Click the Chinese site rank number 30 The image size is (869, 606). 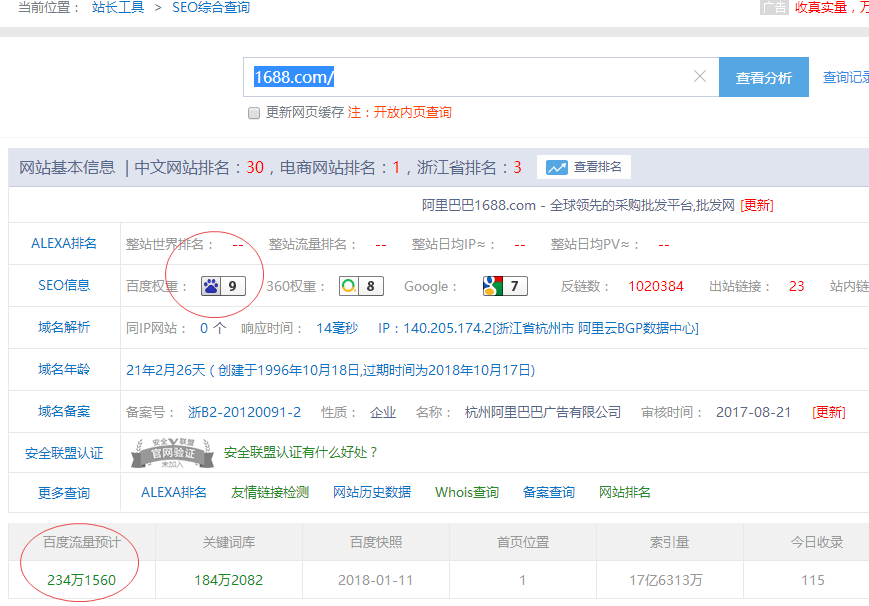coord(255,167)
